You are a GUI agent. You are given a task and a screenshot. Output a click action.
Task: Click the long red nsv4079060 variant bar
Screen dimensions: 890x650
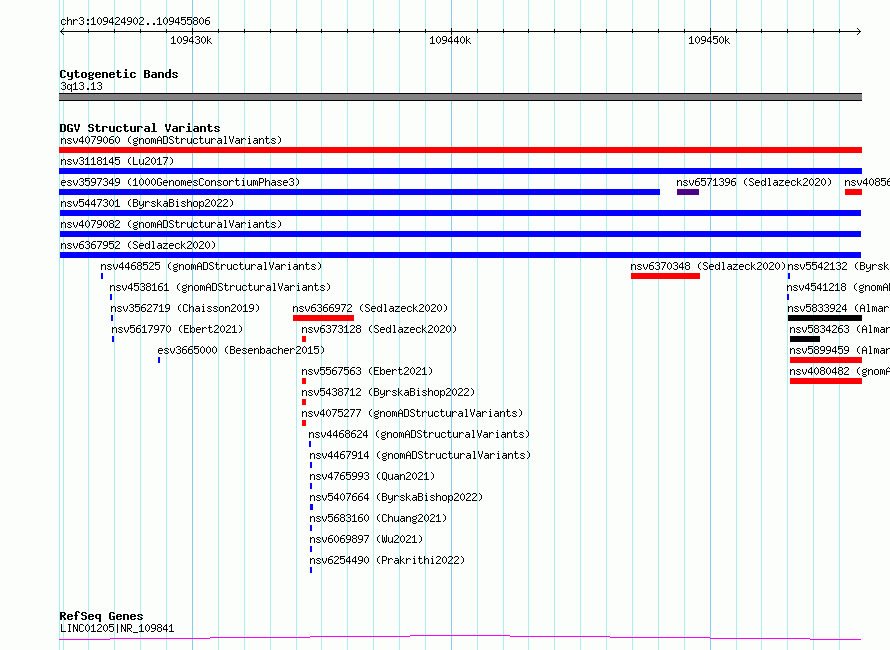click(x=460, y=150)
